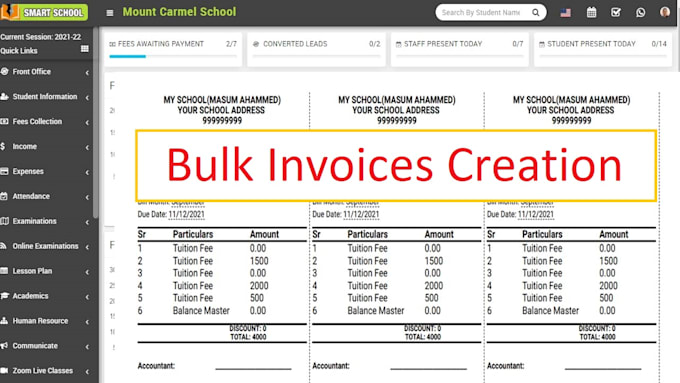Open the calendar icon in header
The width and height of the screenshot is (680, 383).
[x=592, y=13]
